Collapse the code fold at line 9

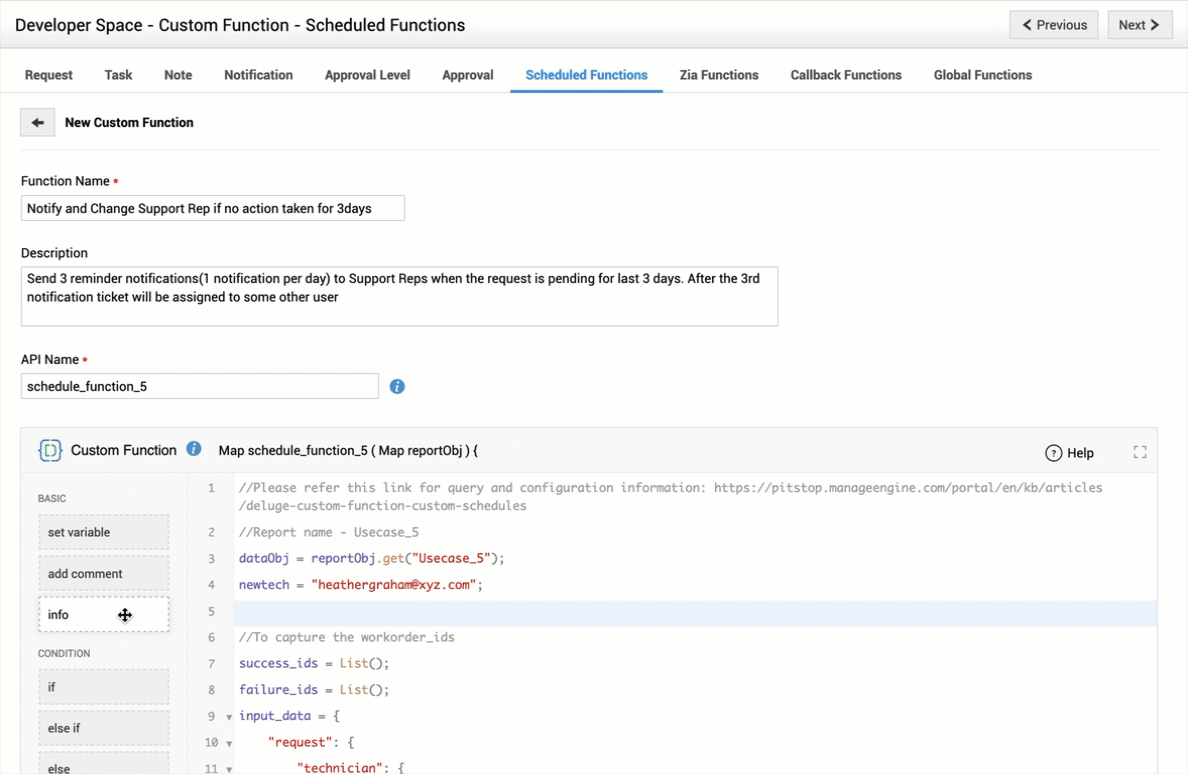[229, 717]
